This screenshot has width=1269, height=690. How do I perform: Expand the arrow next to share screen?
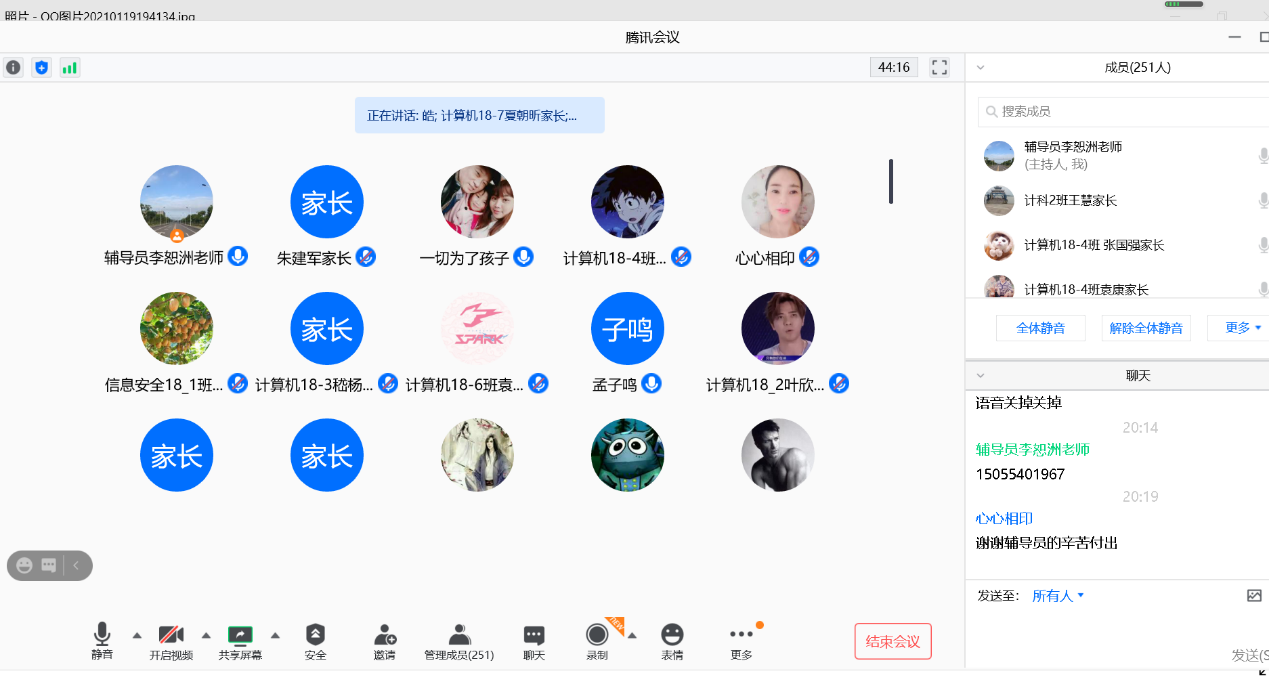[275, 635]
